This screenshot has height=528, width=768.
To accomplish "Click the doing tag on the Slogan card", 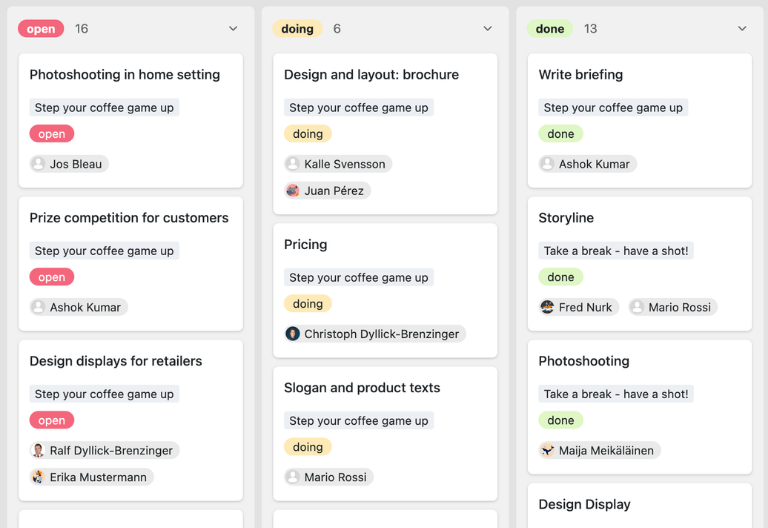I will point(308,447).
